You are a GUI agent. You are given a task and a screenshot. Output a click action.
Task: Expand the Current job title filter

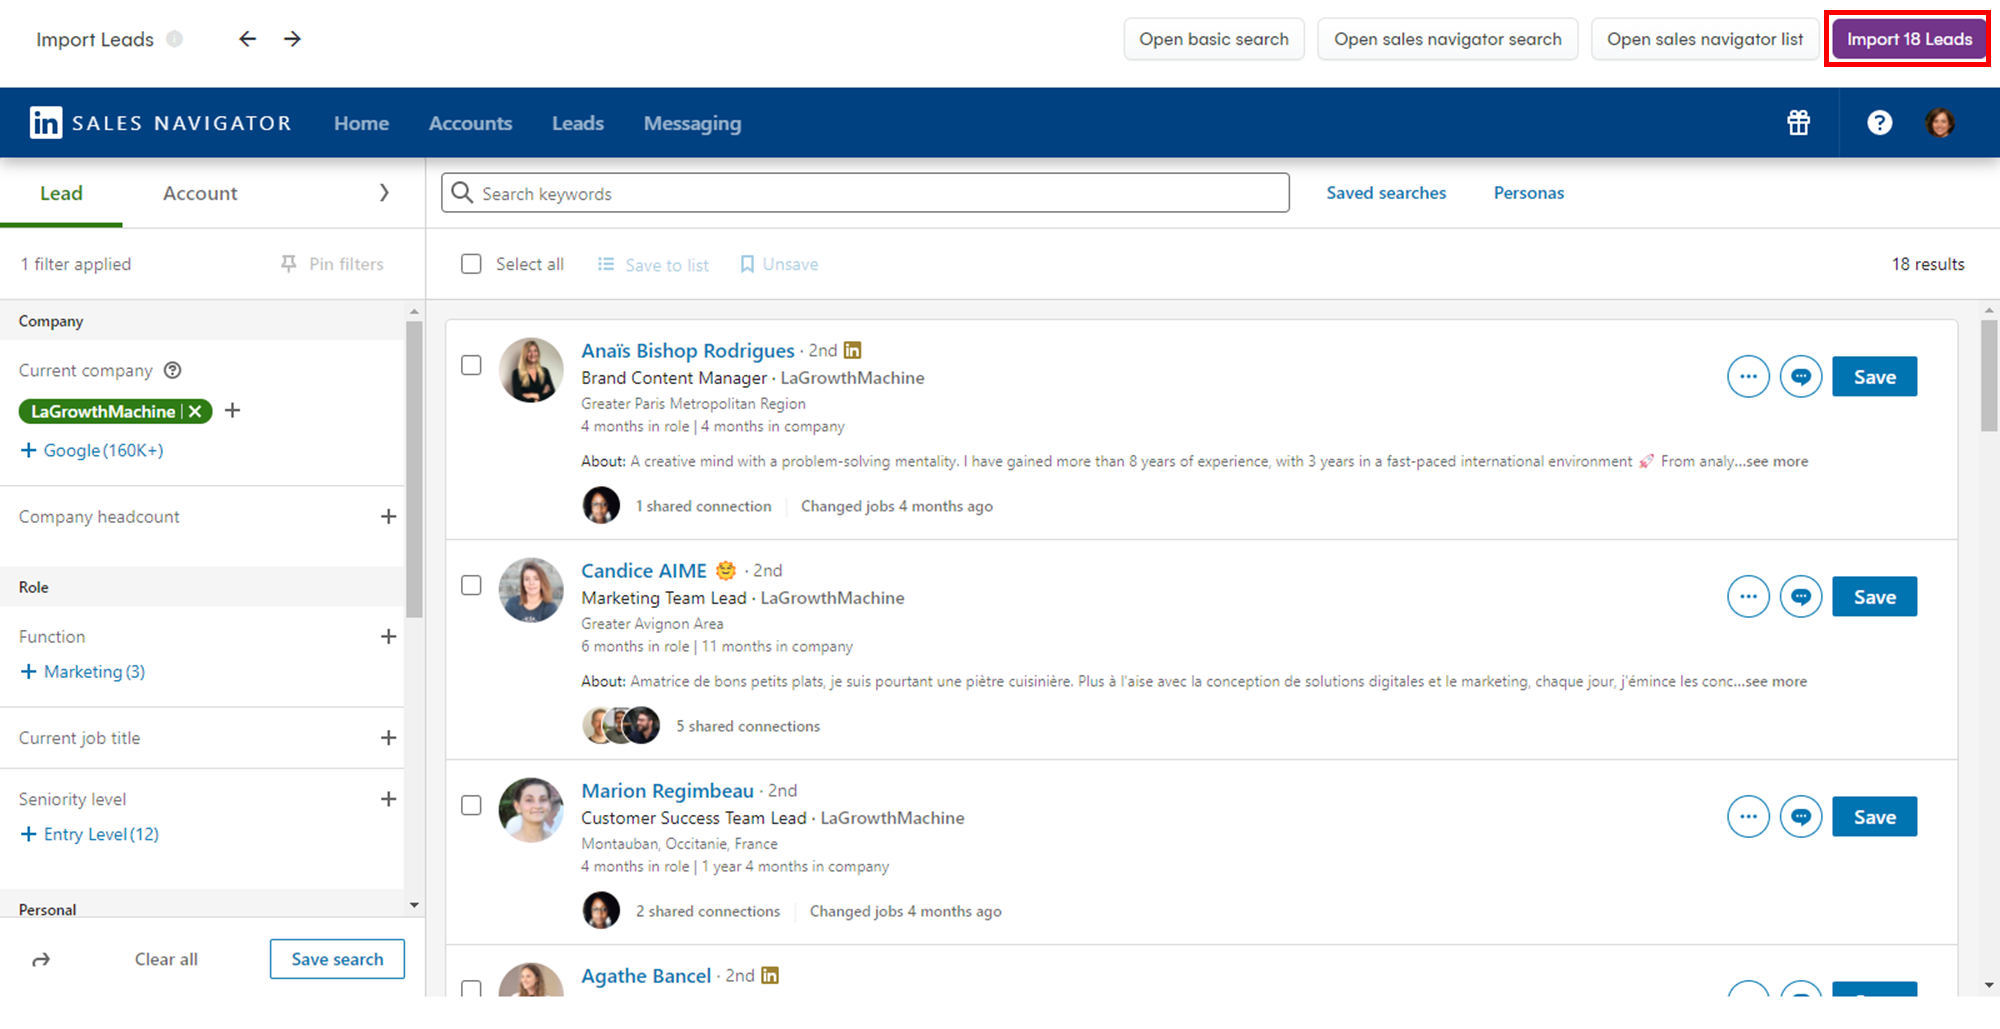[388, 738]
